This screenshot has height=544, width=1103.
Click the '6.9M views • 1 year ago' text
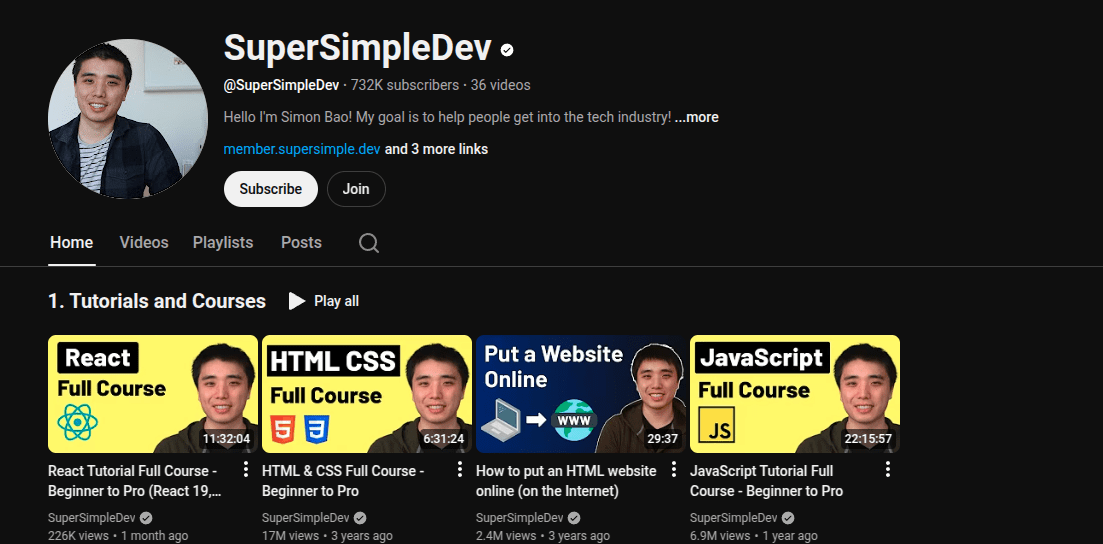pyautogui.click(x=754, y=536)
